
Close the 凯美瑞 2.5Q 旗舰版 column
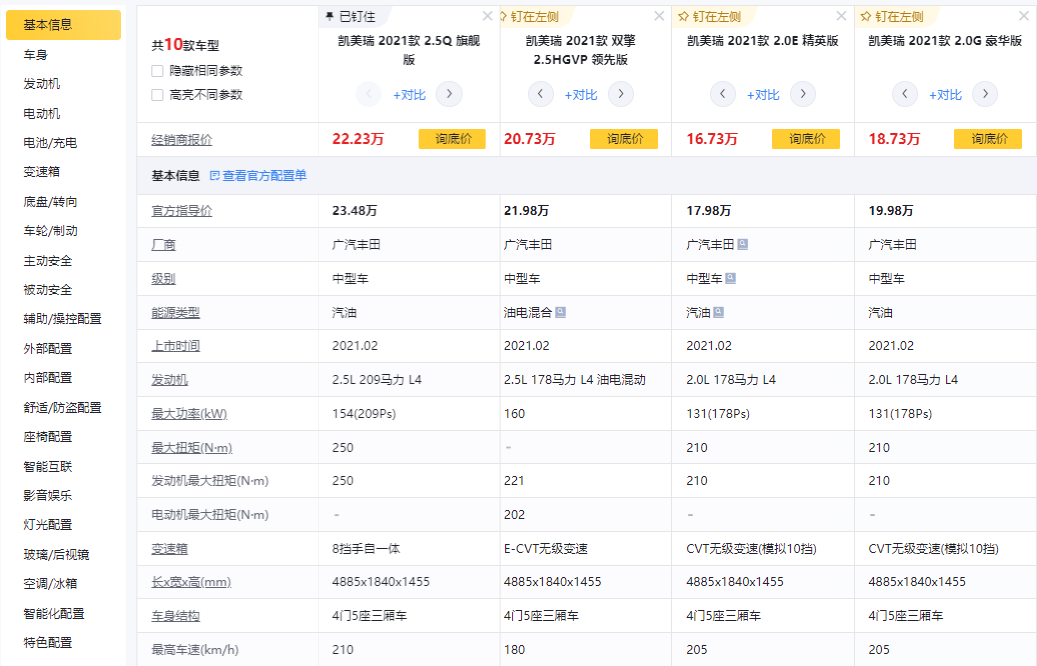tap(487, 16)
